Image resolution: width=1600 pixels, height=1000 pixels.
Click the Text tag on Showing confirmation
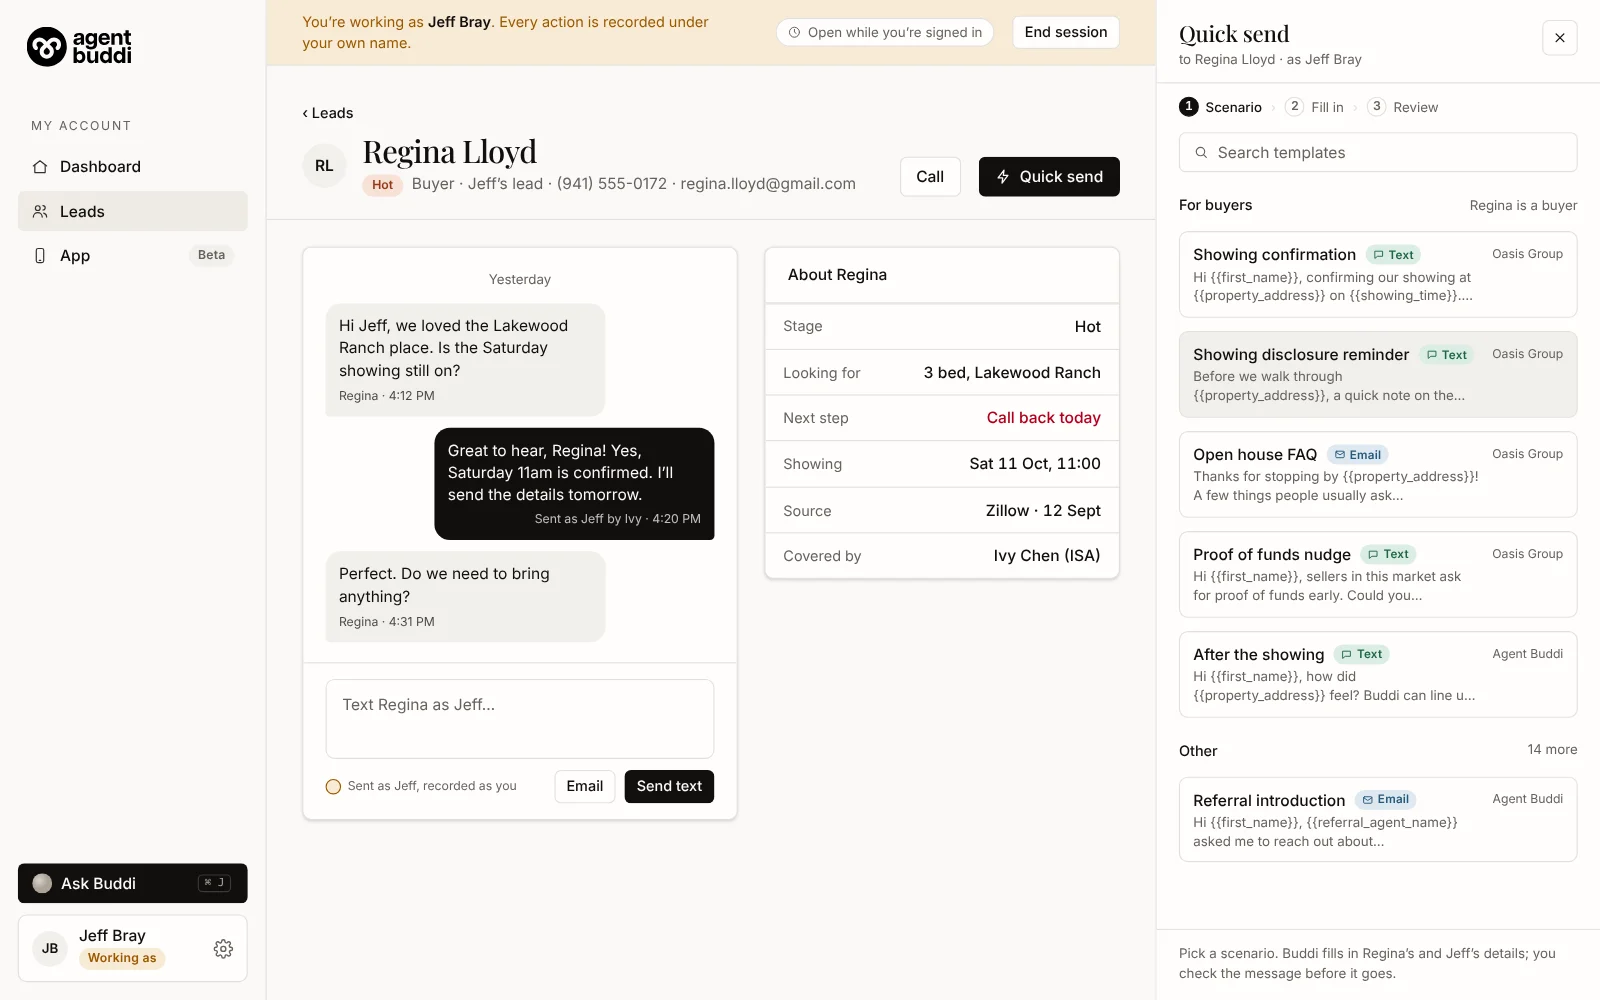1393,255
